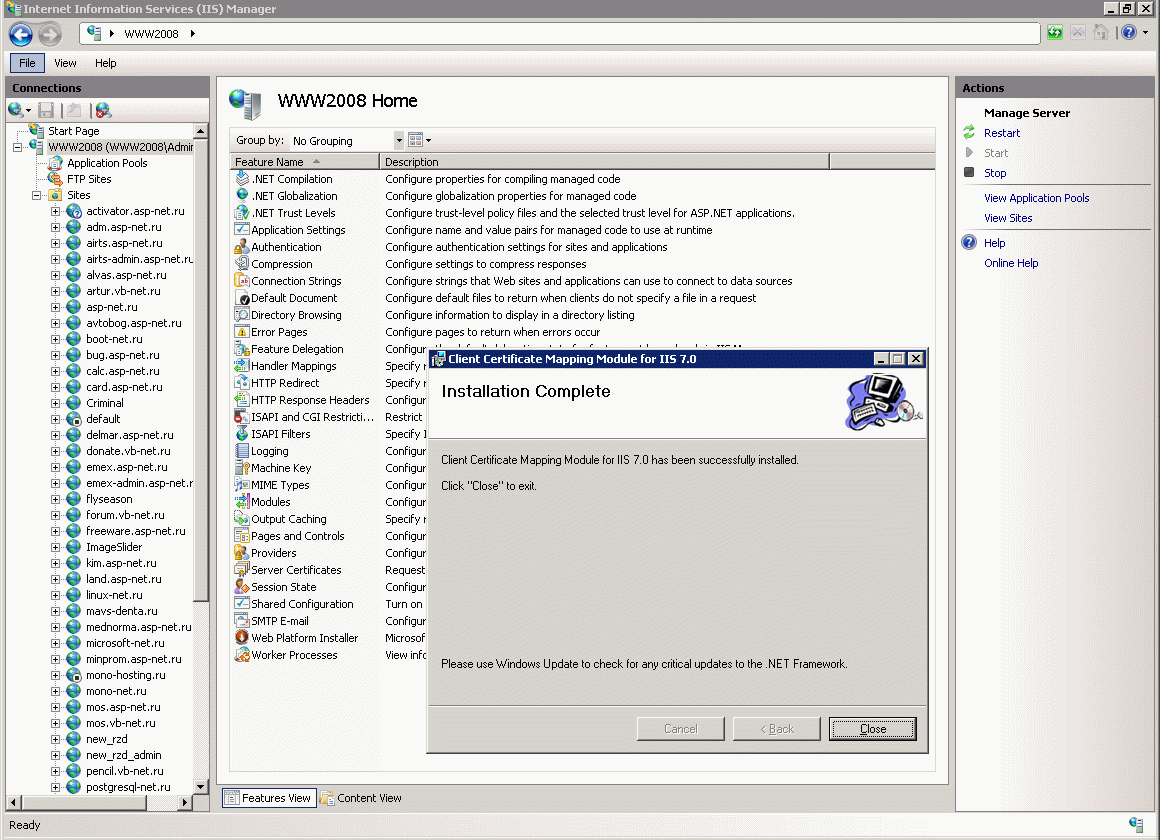1160x840 pixels.
Task: Click the blue Help question mark in the address bar
Action: [1129, 33]
